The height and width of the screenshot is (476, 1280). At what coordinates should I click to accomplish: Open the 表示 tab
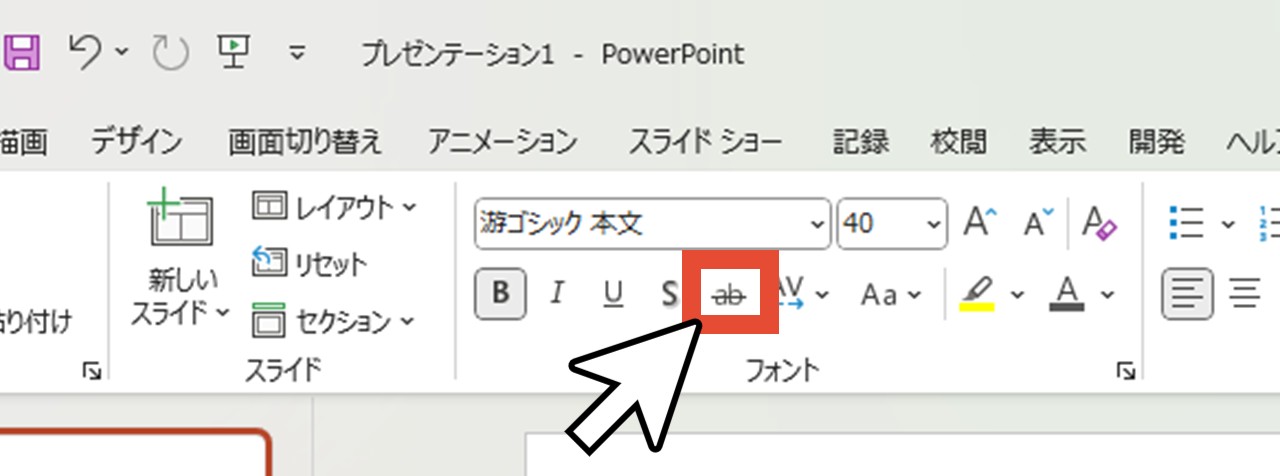click(x=1058, y=141)
